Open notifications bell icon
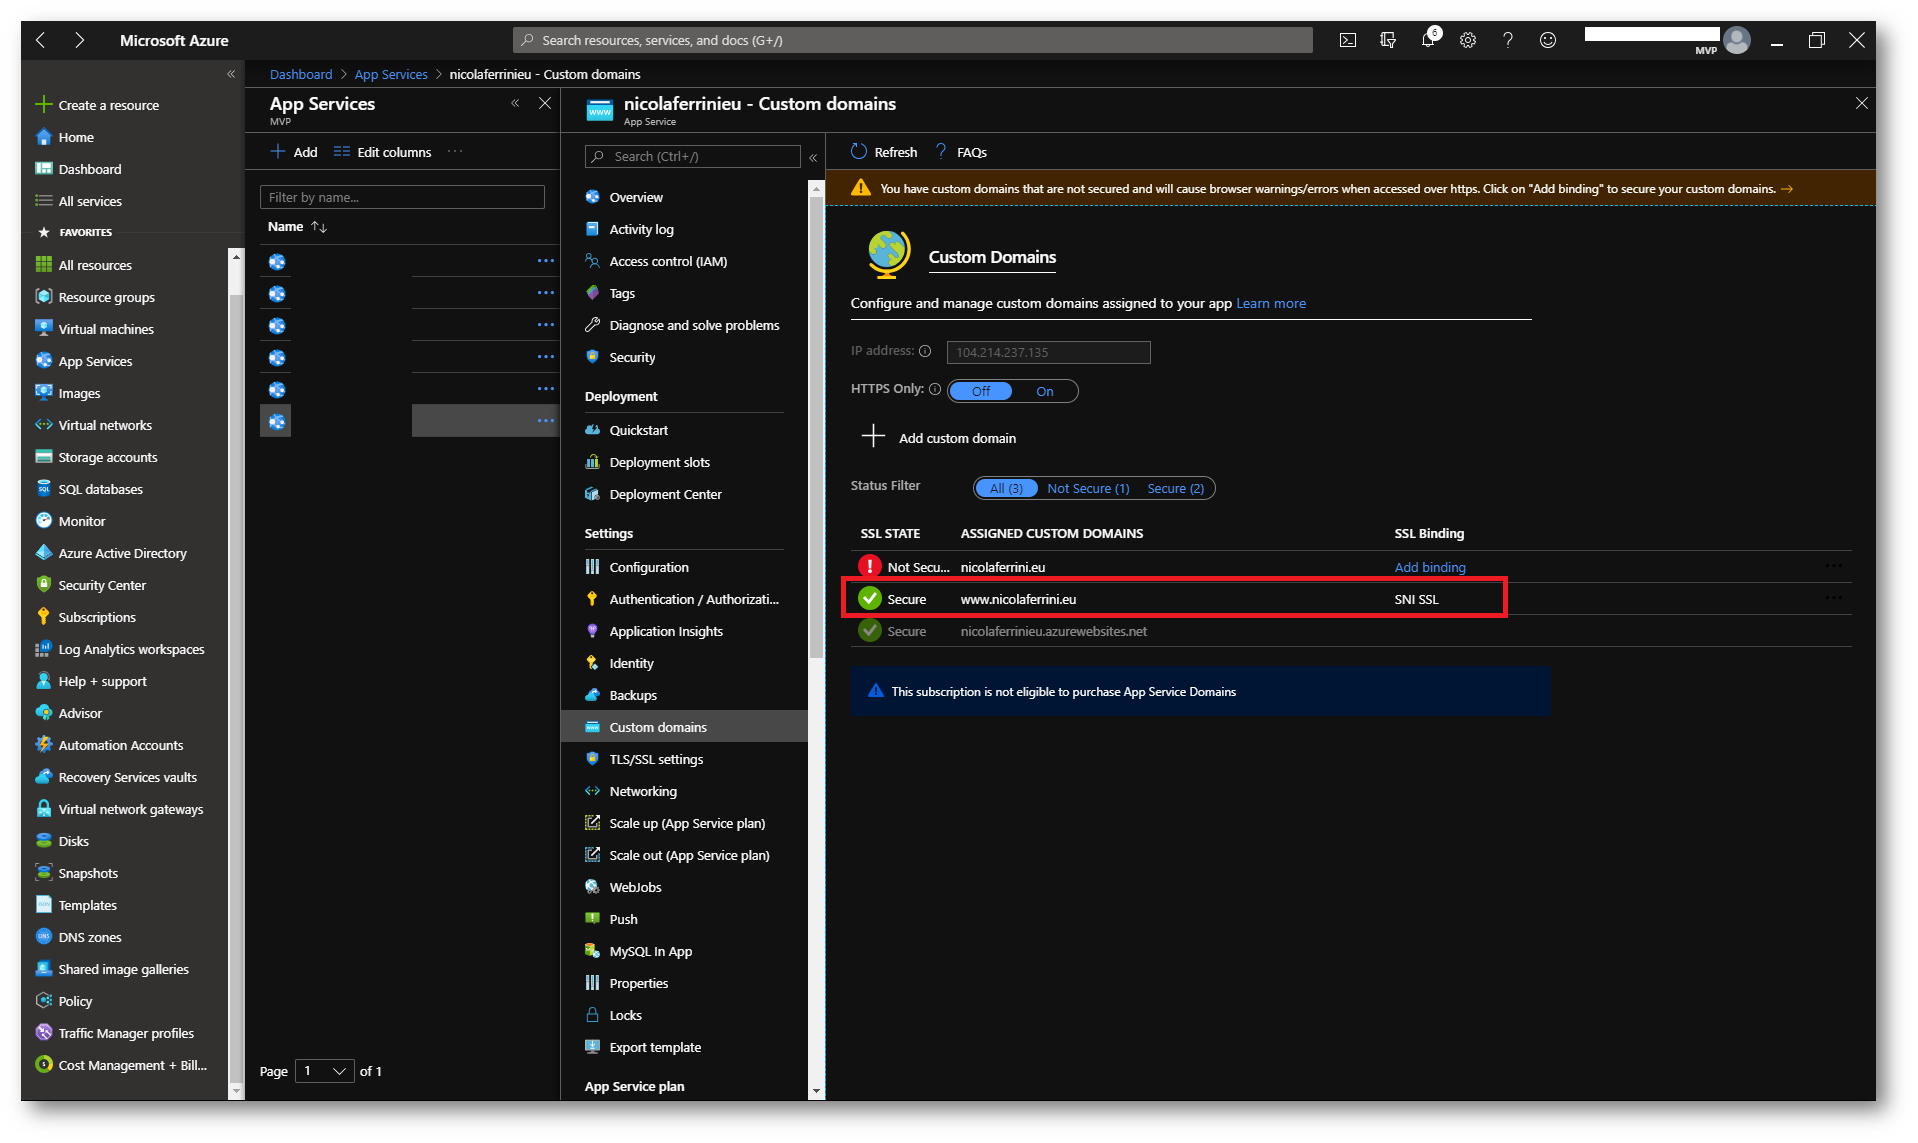 click(1428, 40)
